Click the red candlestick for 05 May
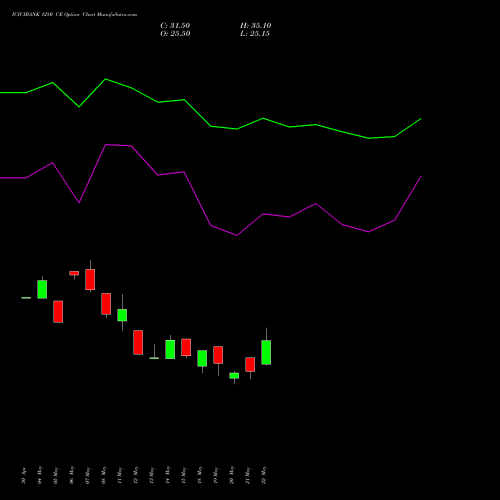The height and width of the screenshot is (500, 500). (58, 312)
